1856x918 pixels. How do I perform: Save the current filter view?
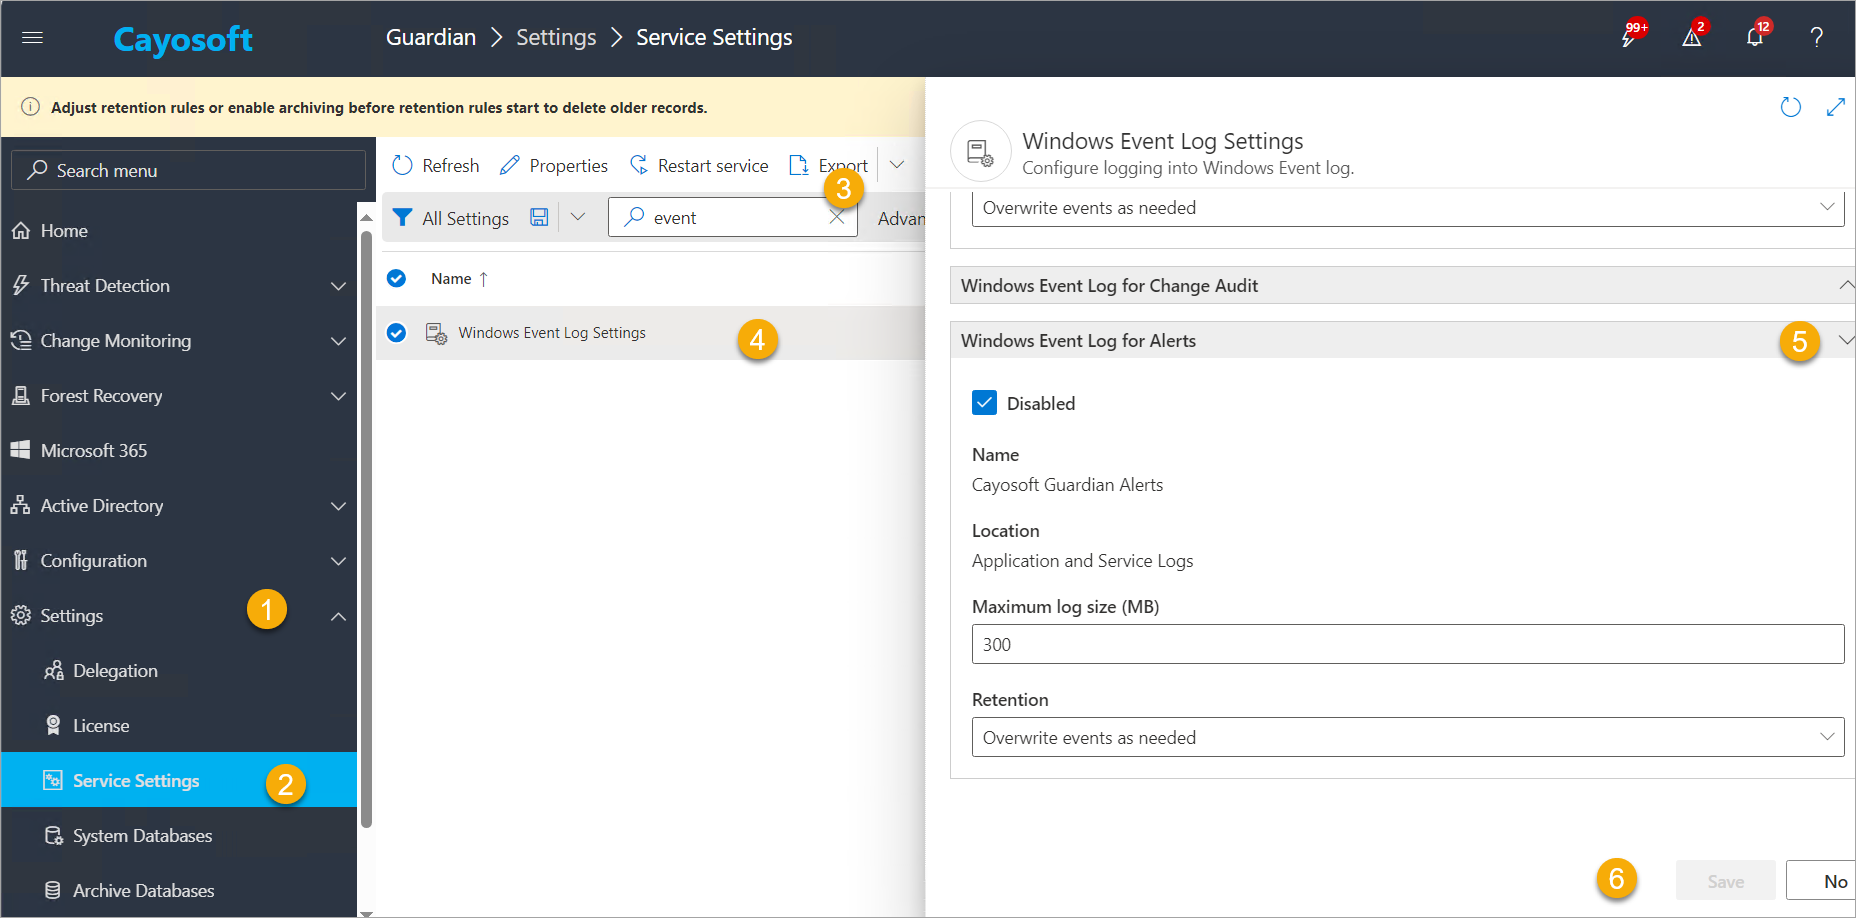coord(539,218)
